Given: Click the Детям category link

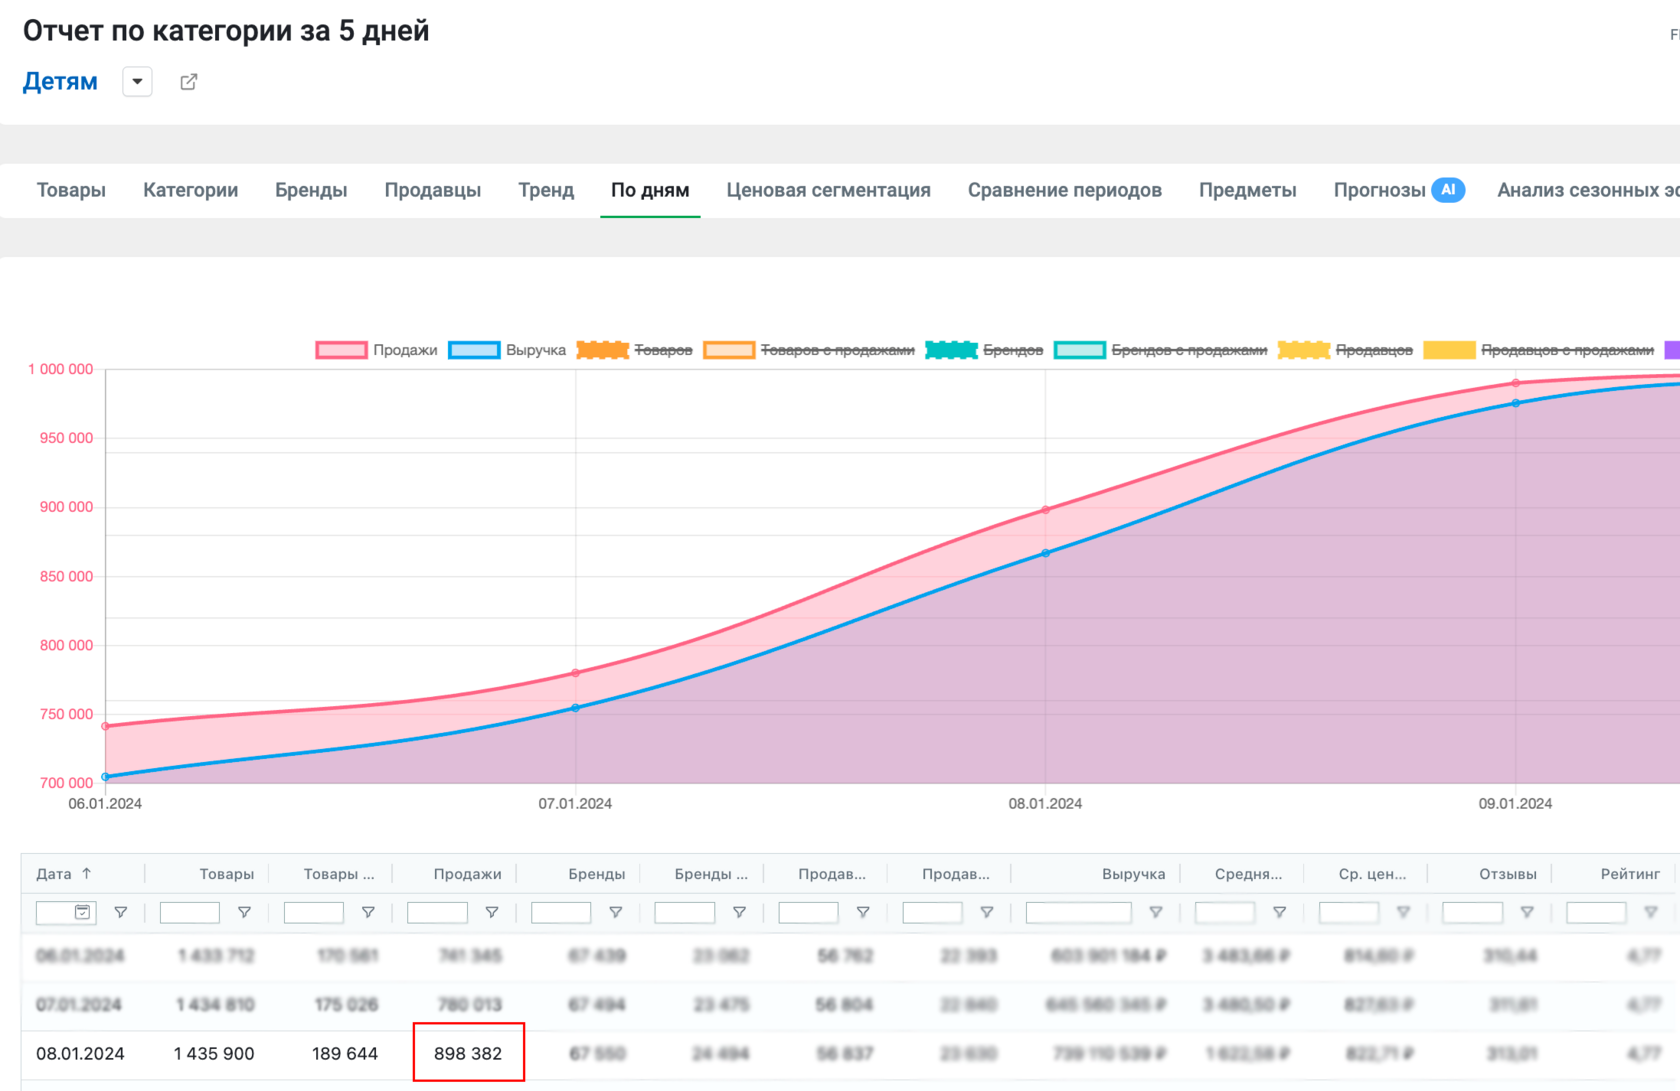Looking at the screenshot, I should coord(60,81).
